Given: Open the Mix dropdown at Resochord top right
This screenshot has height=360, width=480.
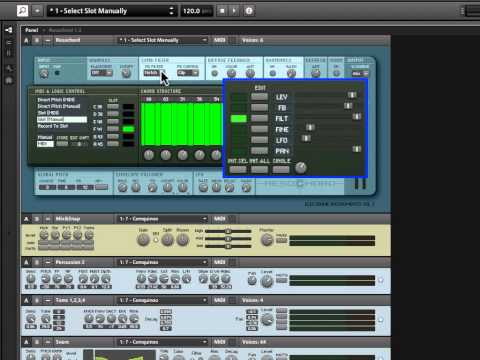Looking at the screenshot, I should [360, 73].
